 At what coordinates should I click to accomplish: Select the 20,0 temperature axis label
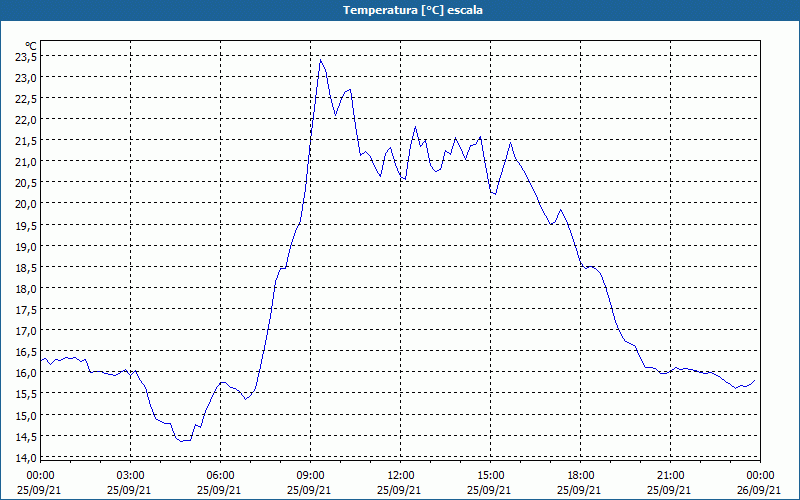pyautogui.click(x=26, y=204)
